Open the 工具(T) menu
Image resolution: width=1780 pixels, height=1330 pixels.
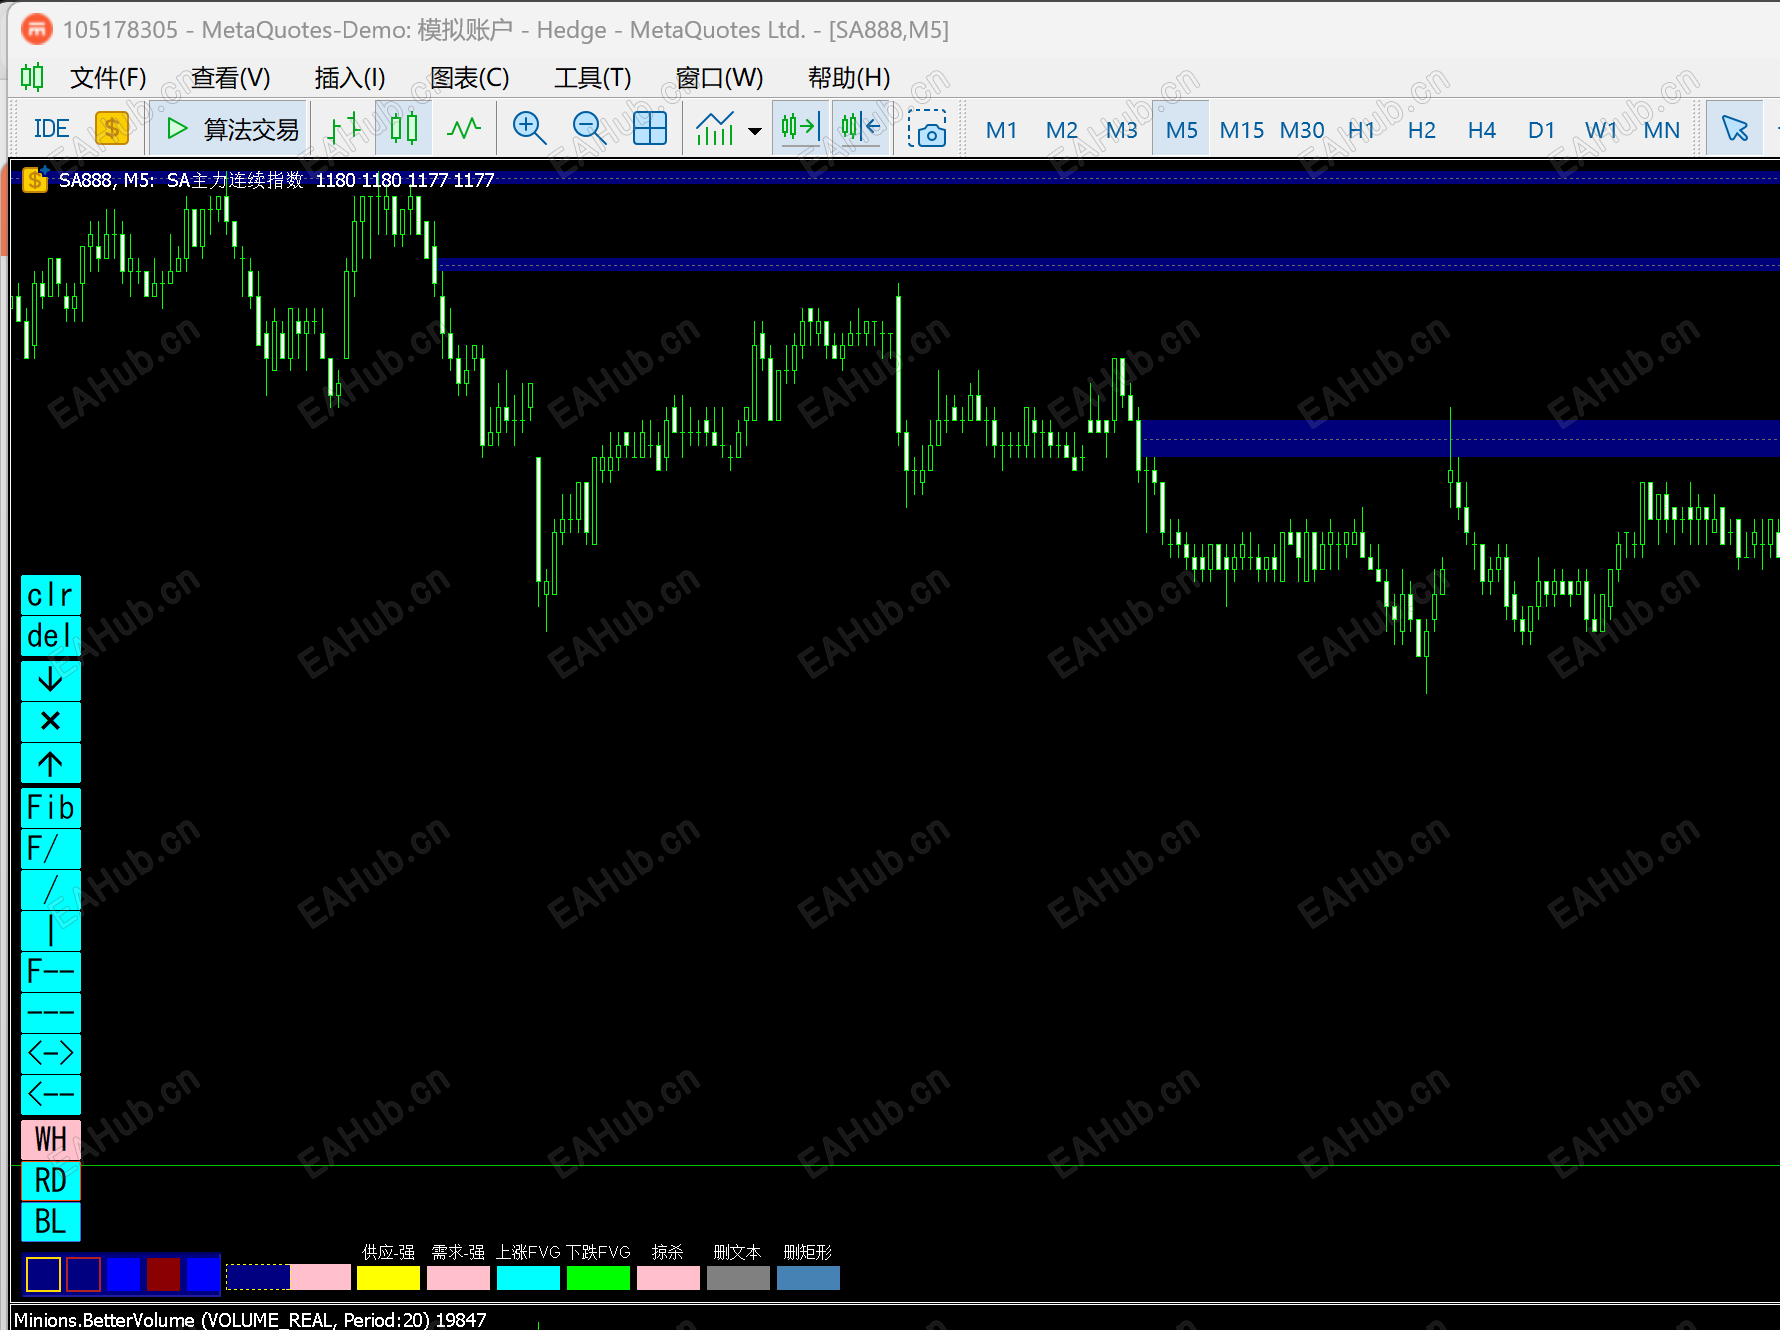[593, 78]
